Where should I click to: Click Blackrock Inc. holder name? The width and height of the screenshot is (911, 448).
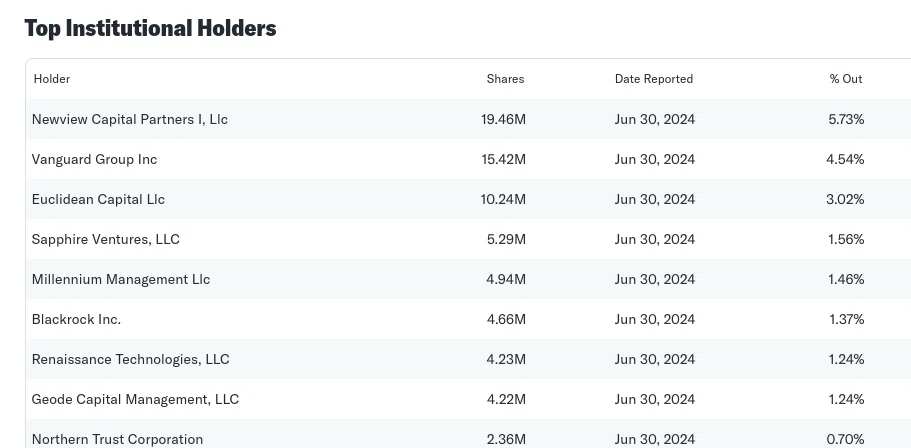coord(76,320)
